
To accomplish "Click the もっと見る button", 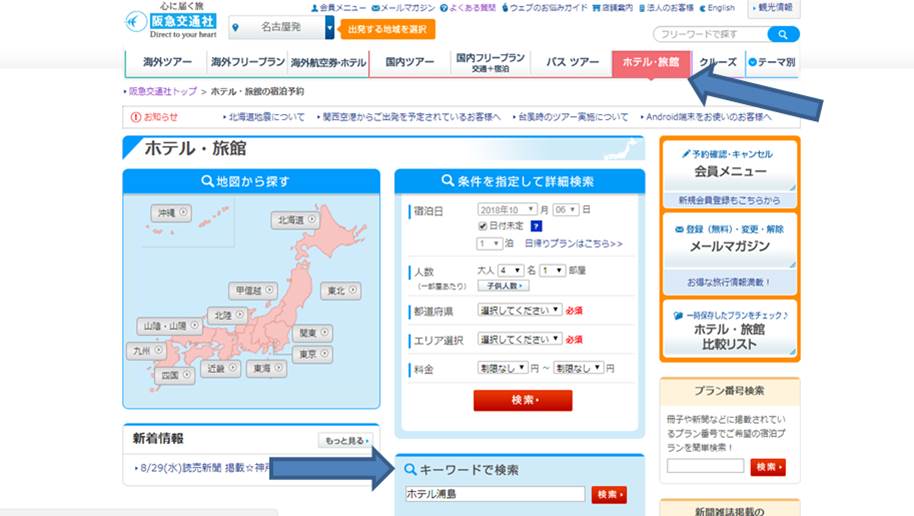I will (346, 441).
